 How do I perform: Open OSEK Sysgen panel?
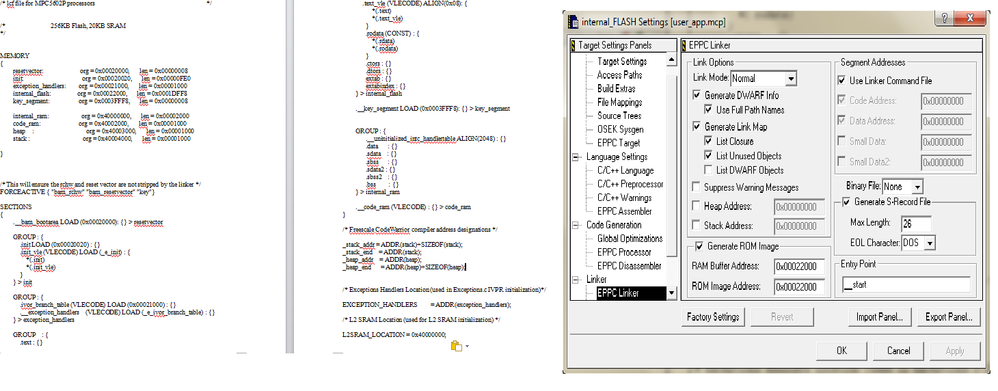(x=619, y=129)
